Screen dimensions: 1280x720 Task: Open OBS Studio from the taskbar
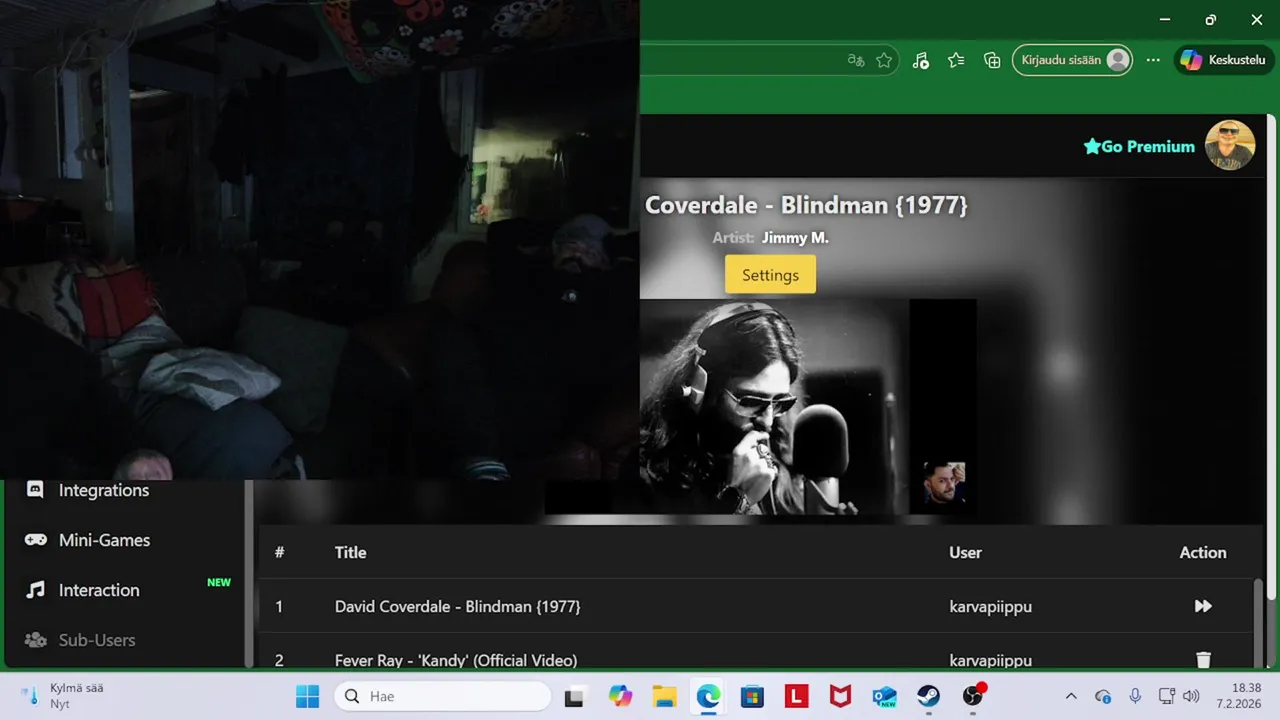click(973, 696)
